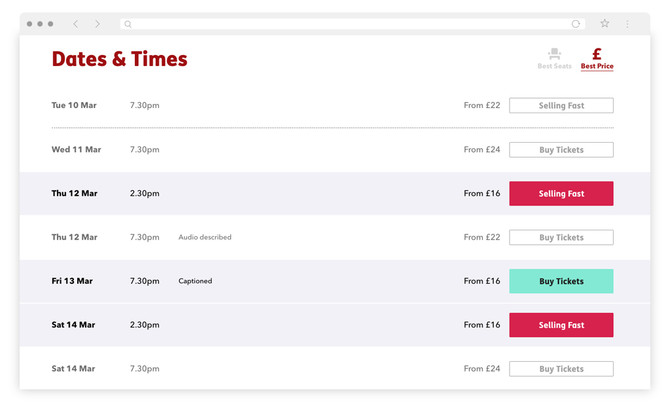
Task: Click Selling Fast for Tue 10 Mar
Action: [x=561, y=106]
